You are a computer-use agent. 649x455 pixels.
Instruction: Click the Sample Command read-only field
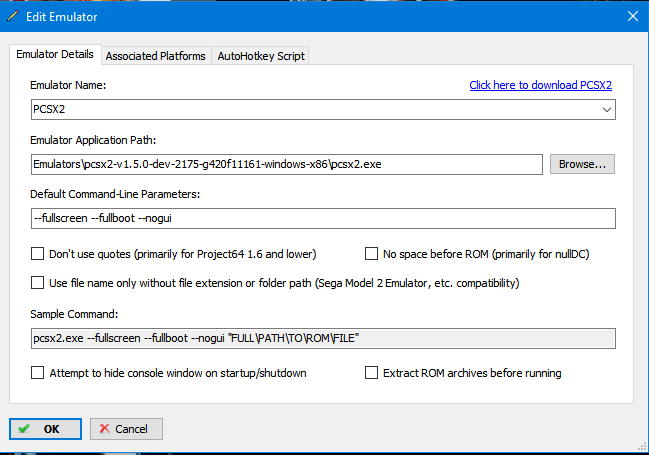click(323, 338)
